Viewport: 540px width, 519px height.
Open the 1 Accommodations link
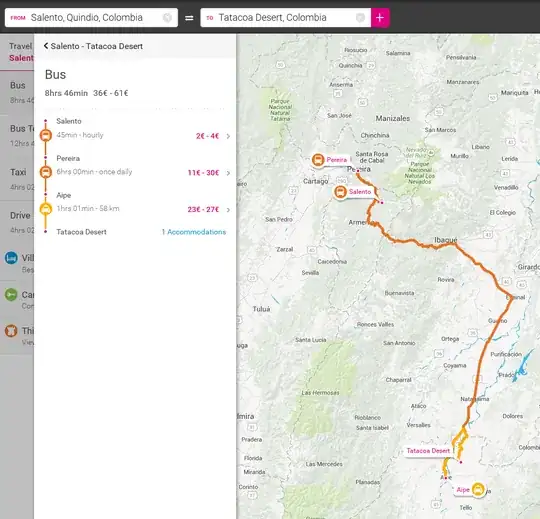pos(194,232)
